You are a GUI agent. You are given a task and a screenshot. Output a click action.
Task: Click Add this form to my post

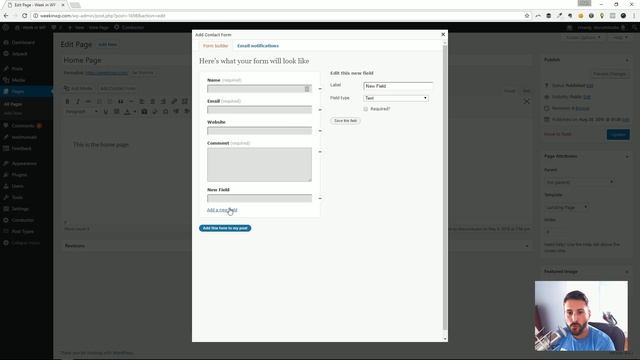coord(225,228)
